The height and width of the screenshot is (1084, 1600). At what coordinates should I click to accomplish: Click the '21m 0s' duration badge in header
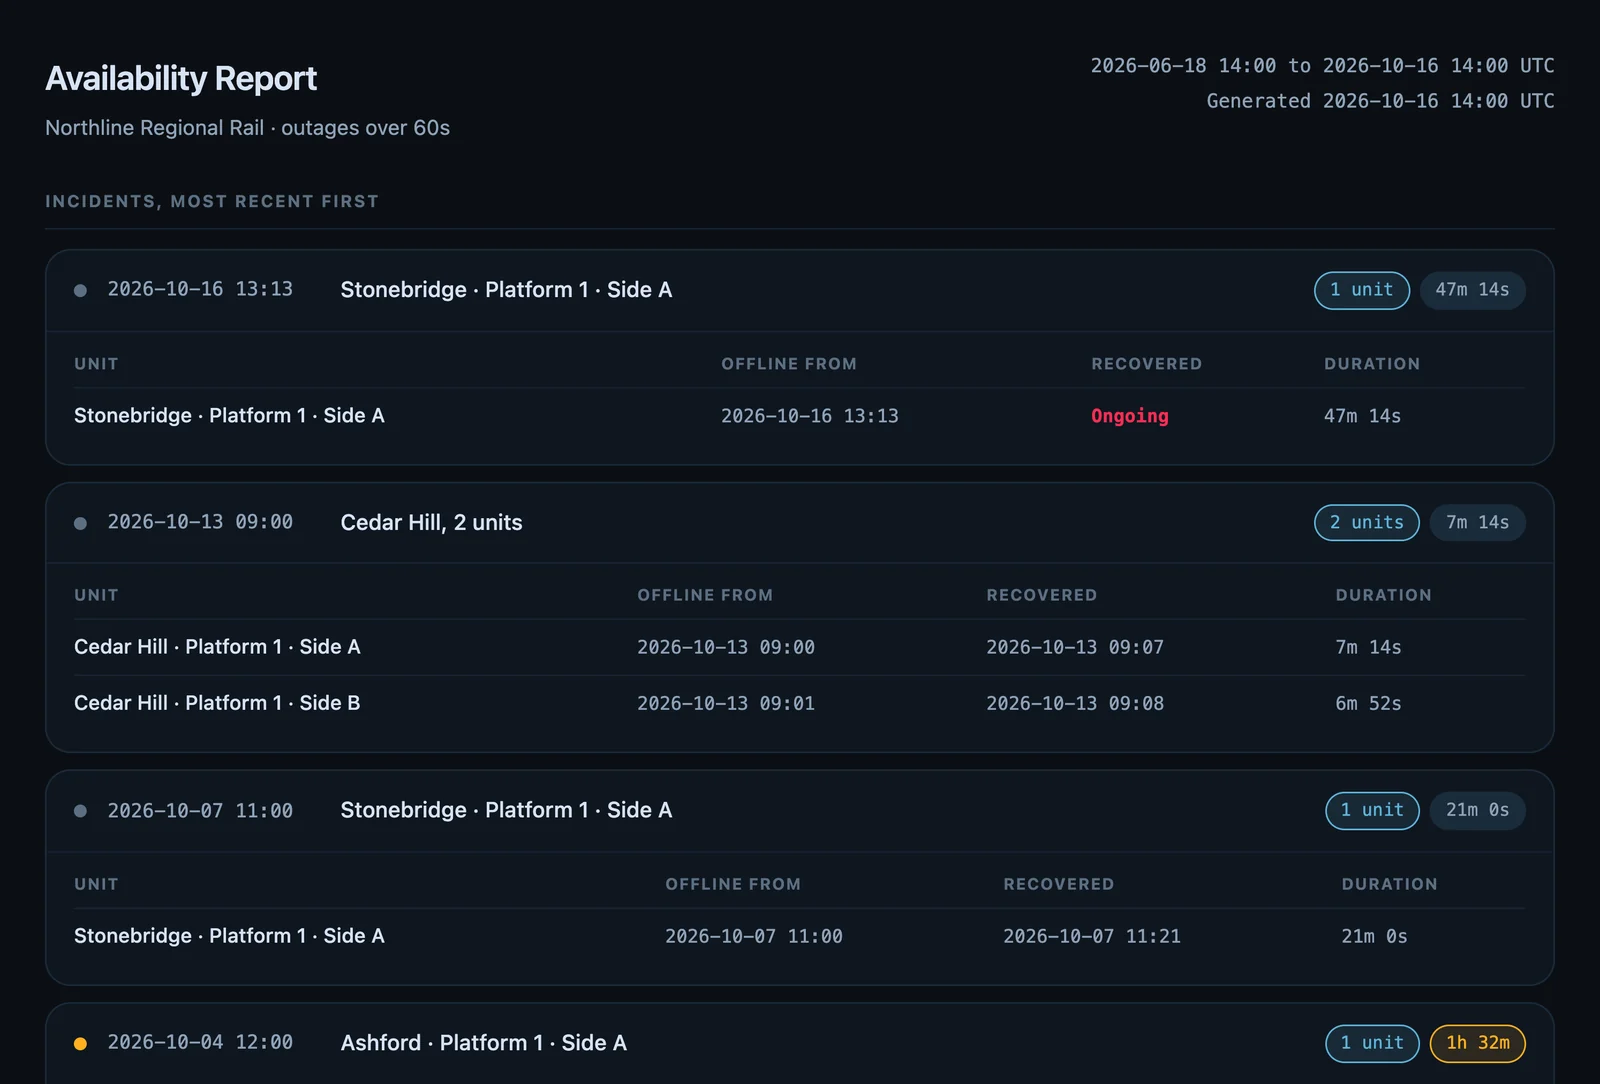click(x=1477, y=811)
